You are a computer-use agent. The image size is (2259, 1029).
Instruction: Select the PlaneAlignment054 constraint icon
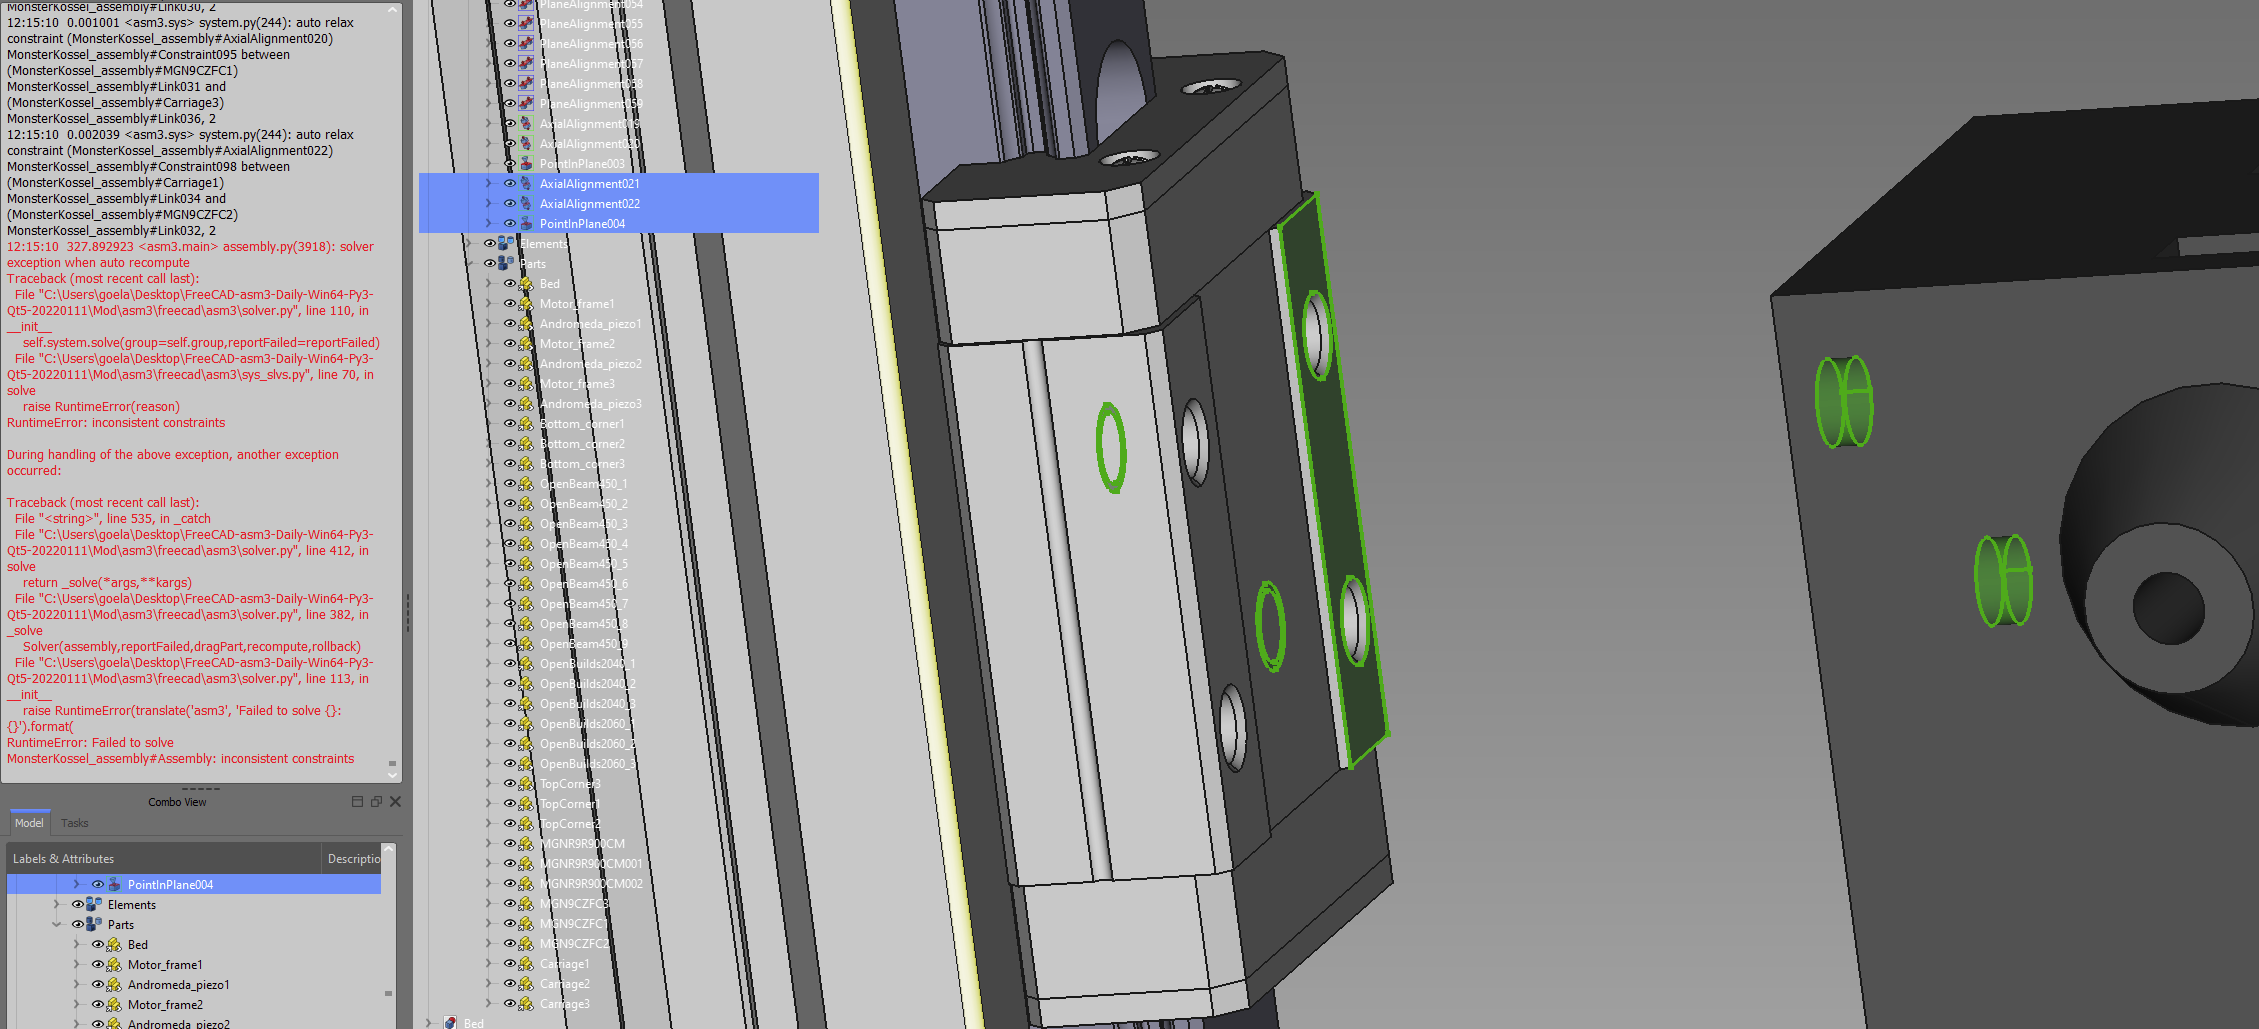[x=524, y=4]
